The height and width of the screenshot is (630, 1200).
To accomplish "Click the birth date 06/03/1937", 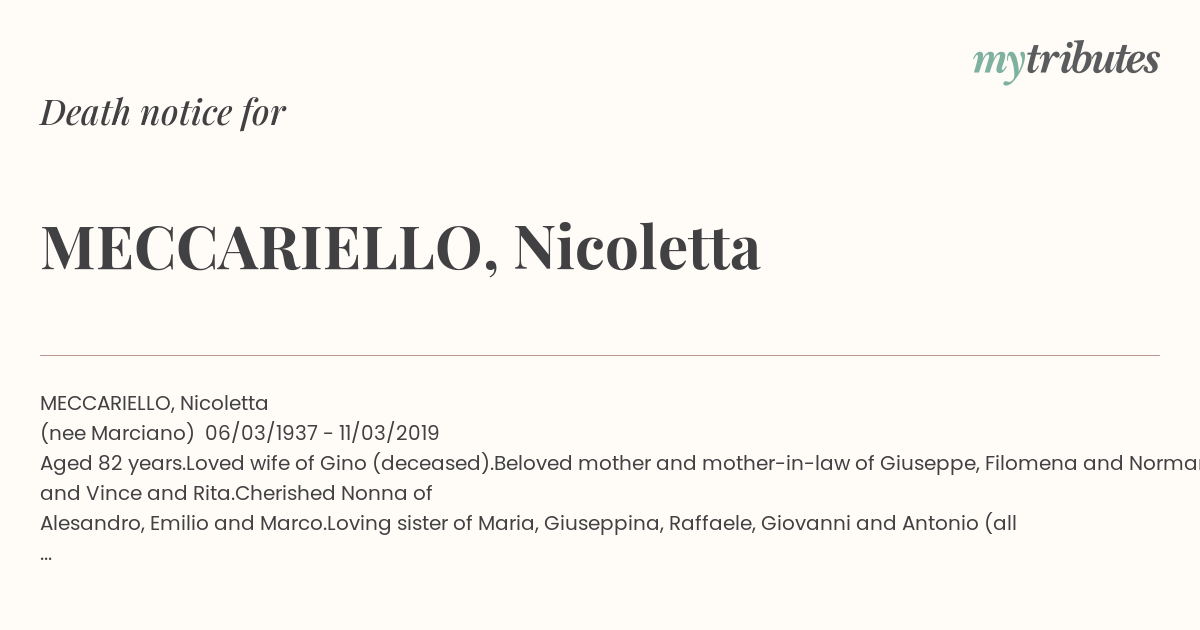I will 262,434.
